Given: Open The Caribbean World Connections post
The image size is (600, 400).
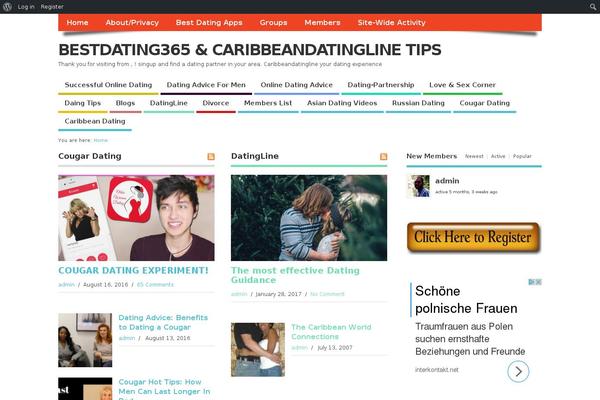Looking at the screenshot, I should pyautogui.click(x=331, y=332).
